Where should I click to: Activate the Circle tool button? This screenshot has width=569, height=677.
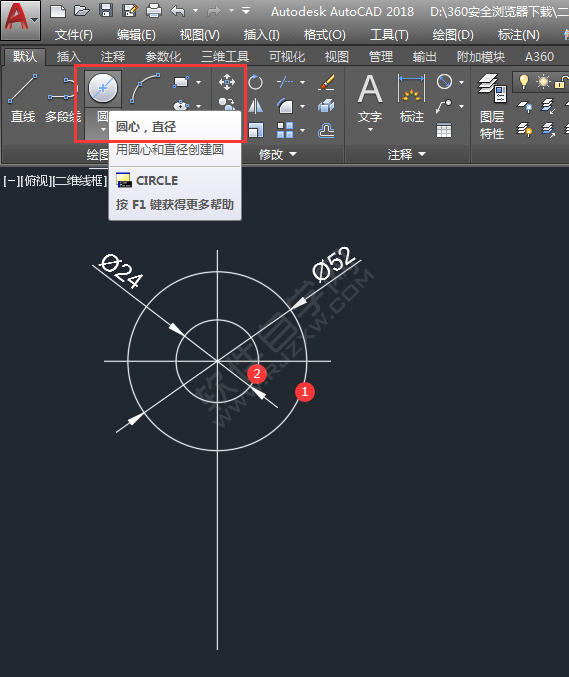point(103,88)
